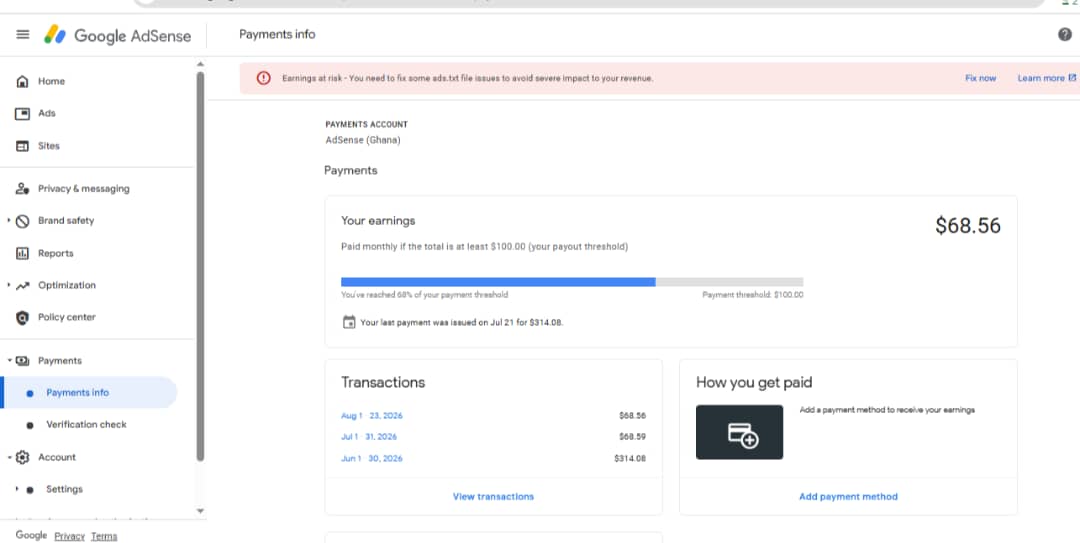Click the Payments info page title

click(x=277, y=34)
